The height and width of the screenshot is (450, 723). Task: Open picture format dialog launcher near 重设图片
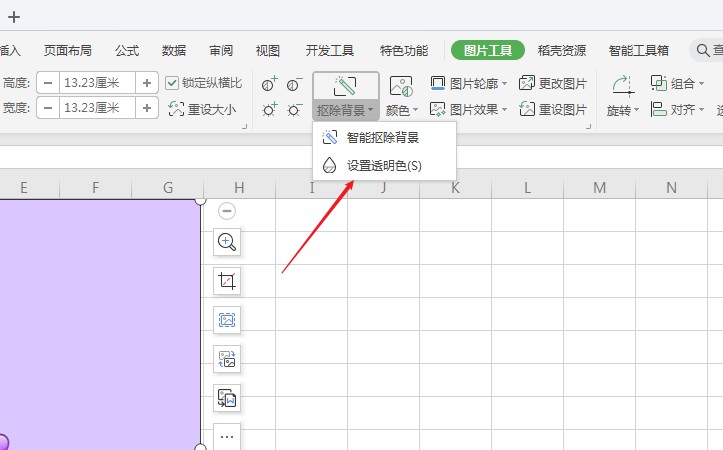pyautogui.click(x=588, y=126)
